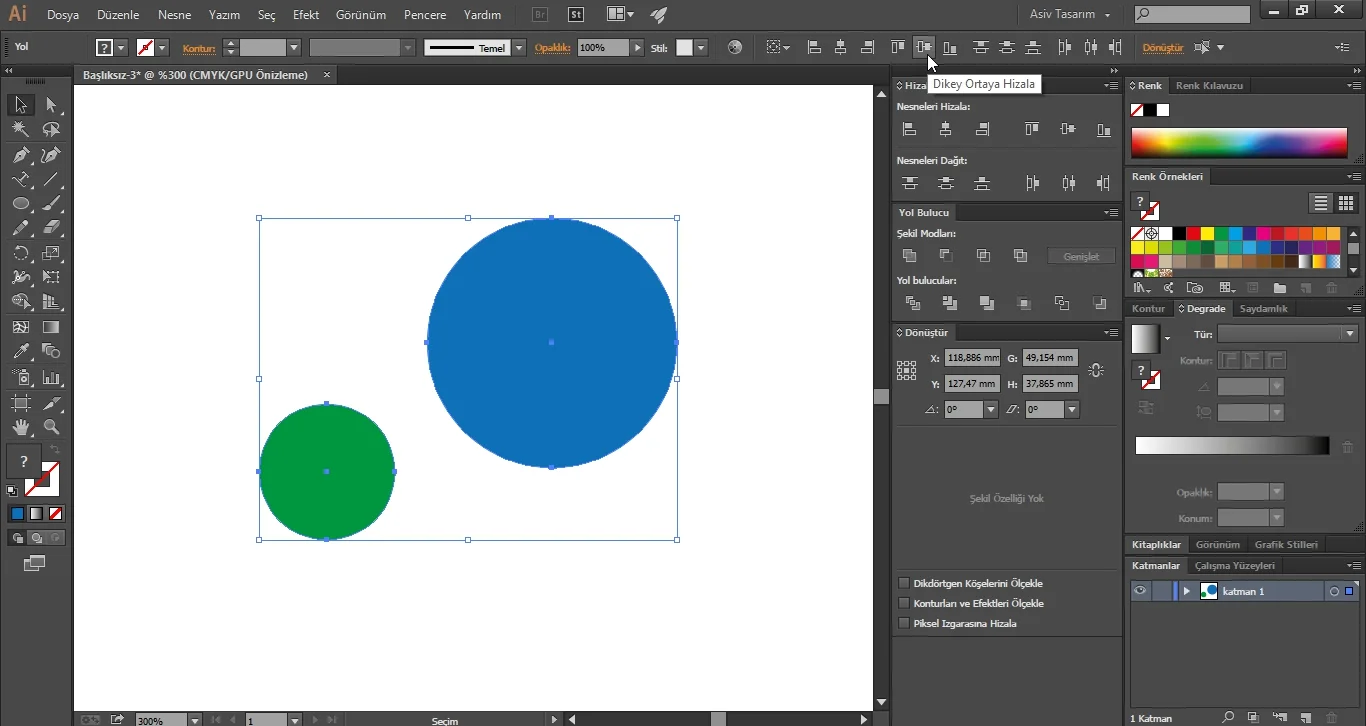Open the Nesne menu

(174, 15)
